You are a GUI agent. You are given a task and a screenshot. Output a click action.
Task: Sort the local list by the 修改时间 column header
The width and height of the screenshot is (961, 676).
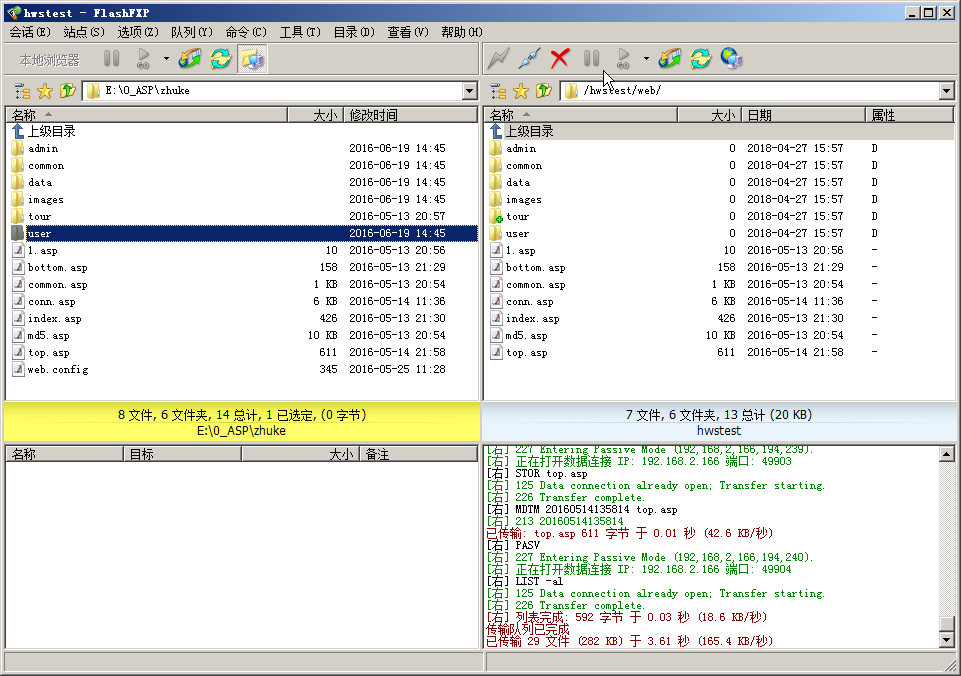pyautogui.click(x=373, y=115)
